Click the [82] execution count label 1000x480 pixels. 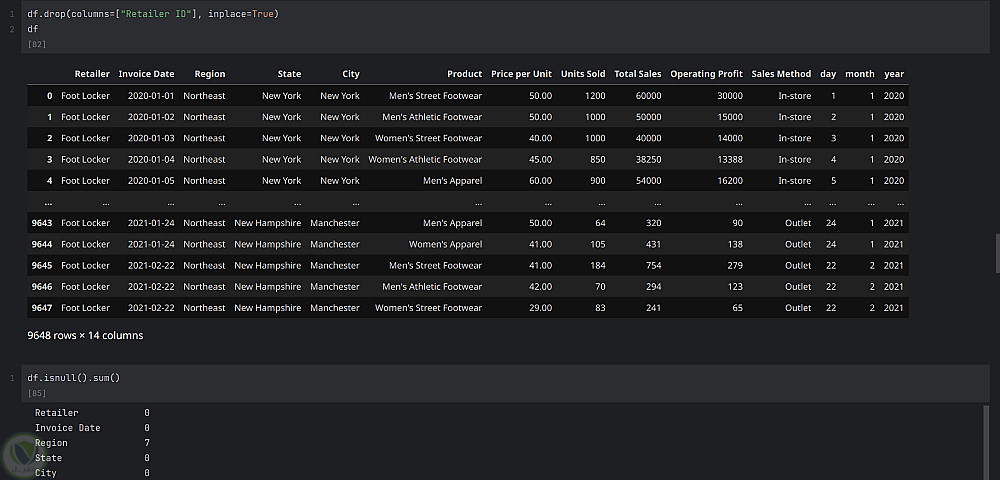point(37,44)
